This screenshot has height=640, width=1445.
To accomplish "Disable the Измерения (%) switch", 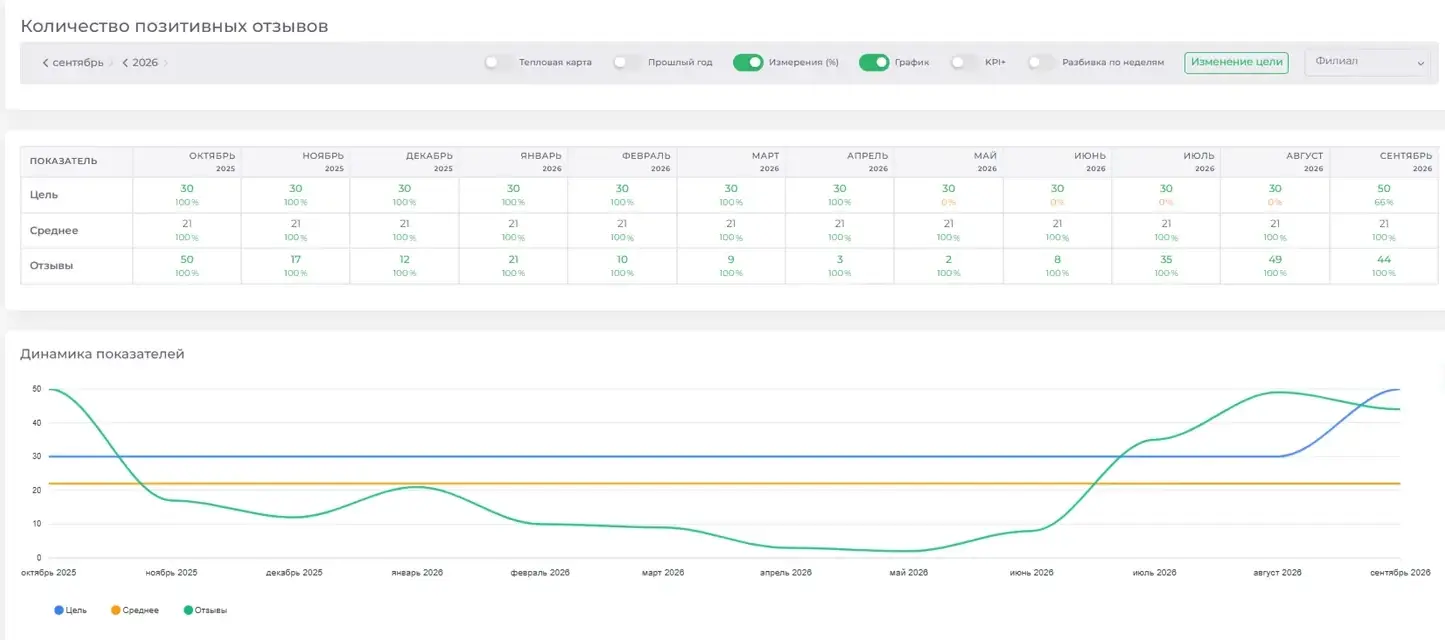I will tap(748, 62).
